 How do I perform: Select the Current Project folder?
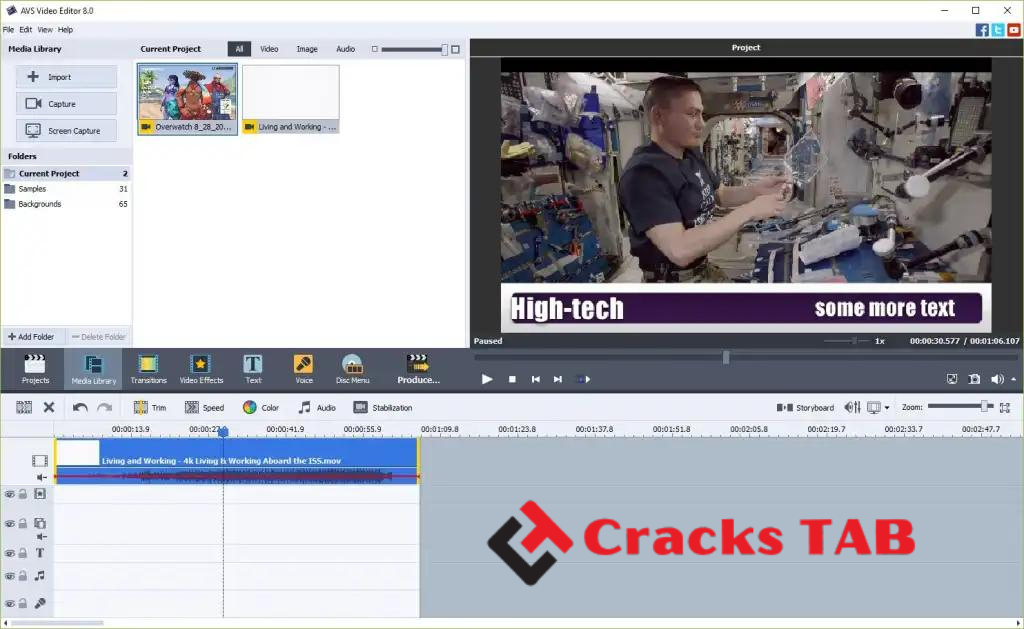point(66,173)
